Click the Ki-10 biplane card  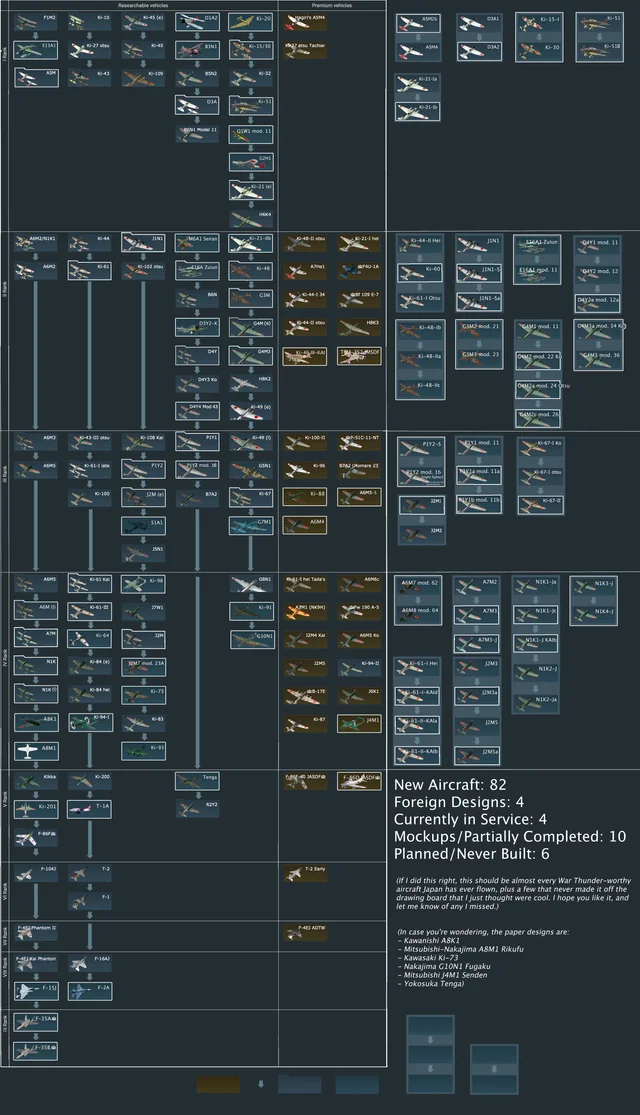(x=90, y=22)
